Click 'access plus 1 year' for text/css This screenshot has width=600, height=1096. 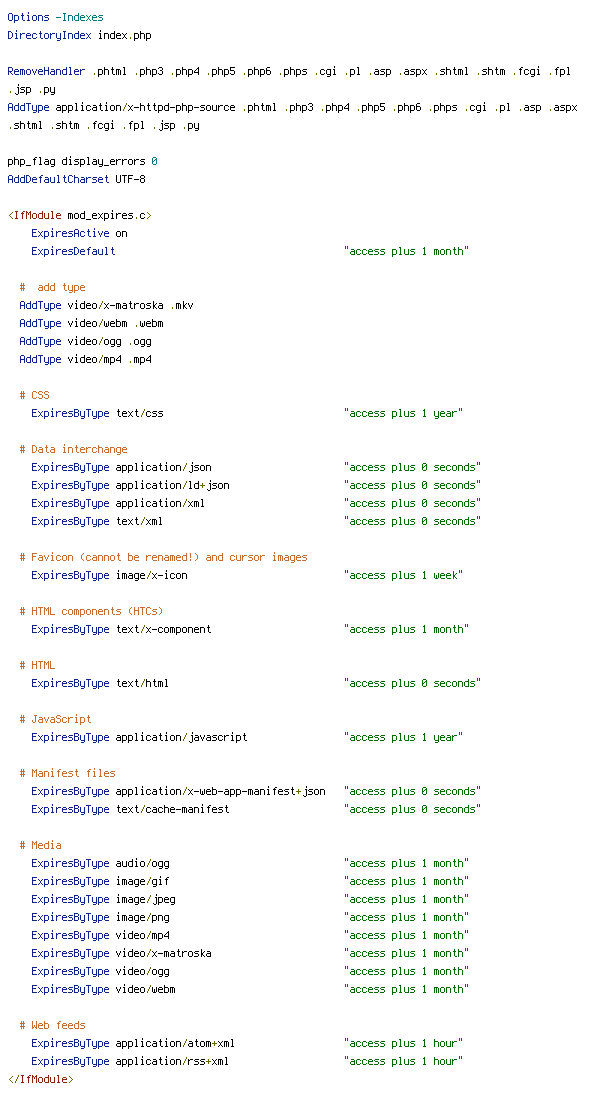(403, 414)
